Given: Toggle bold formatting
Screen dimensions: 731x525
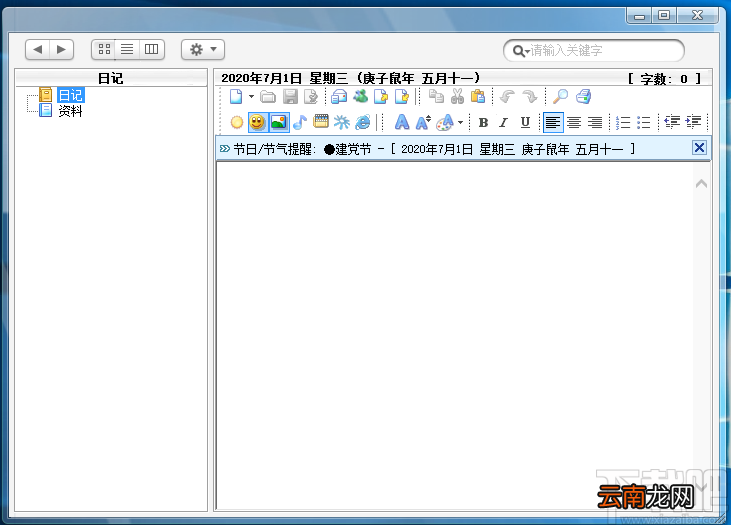Looking at the screenshot, I should tap(483, 123).
